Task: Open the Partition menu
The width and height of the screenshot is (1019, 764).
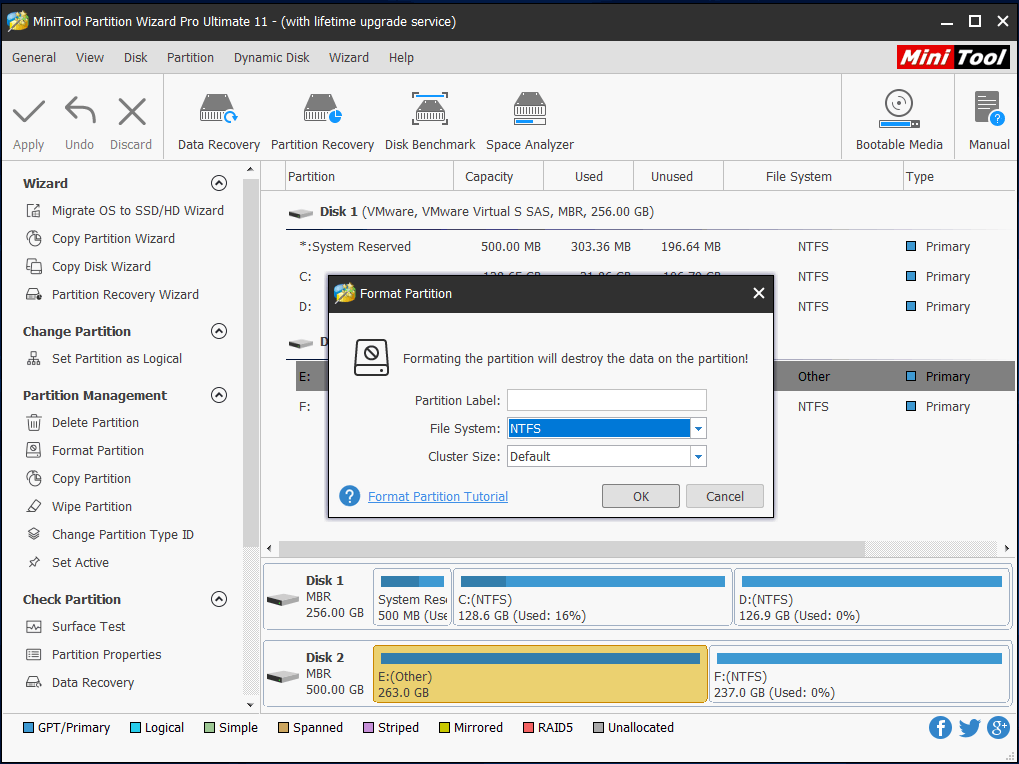Action: point(190,57)
